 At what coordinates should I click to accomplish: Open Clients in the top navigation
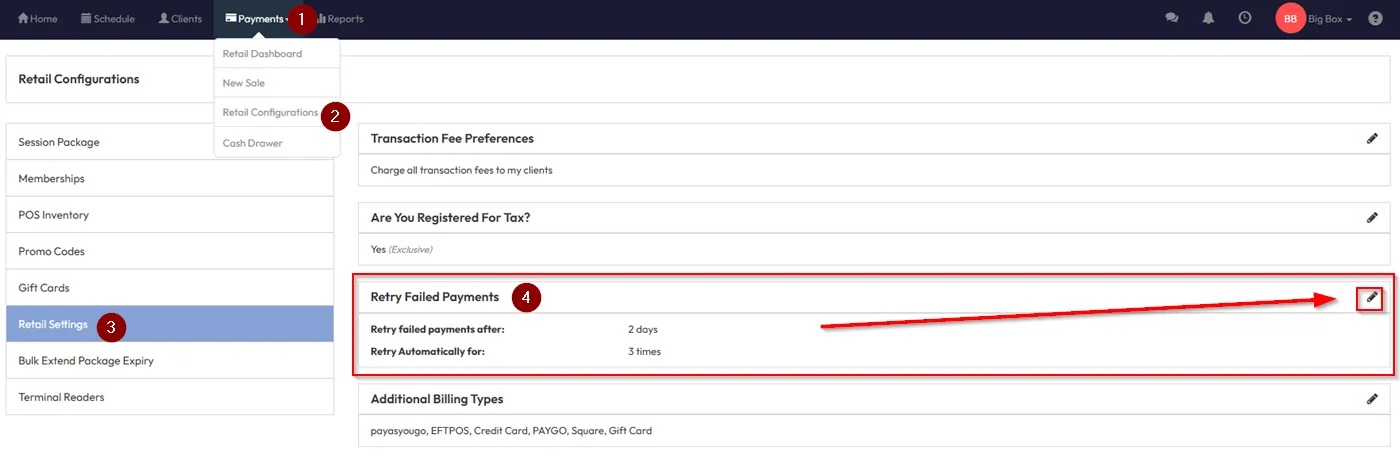180,19
